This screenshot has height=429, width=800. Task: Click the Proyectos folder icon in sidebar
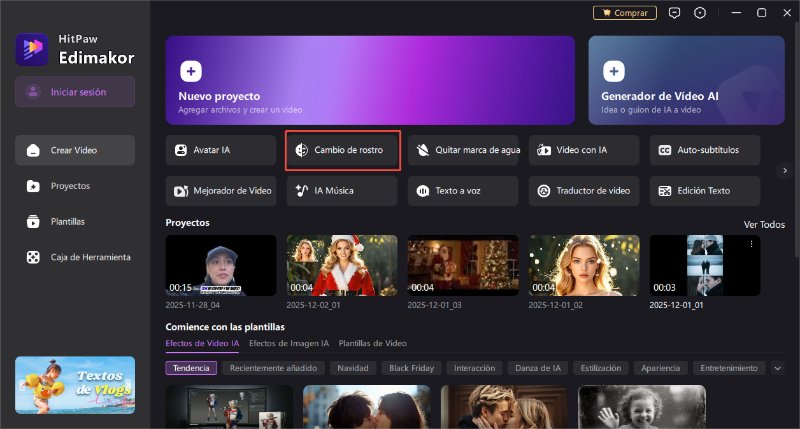click(33, 186)
